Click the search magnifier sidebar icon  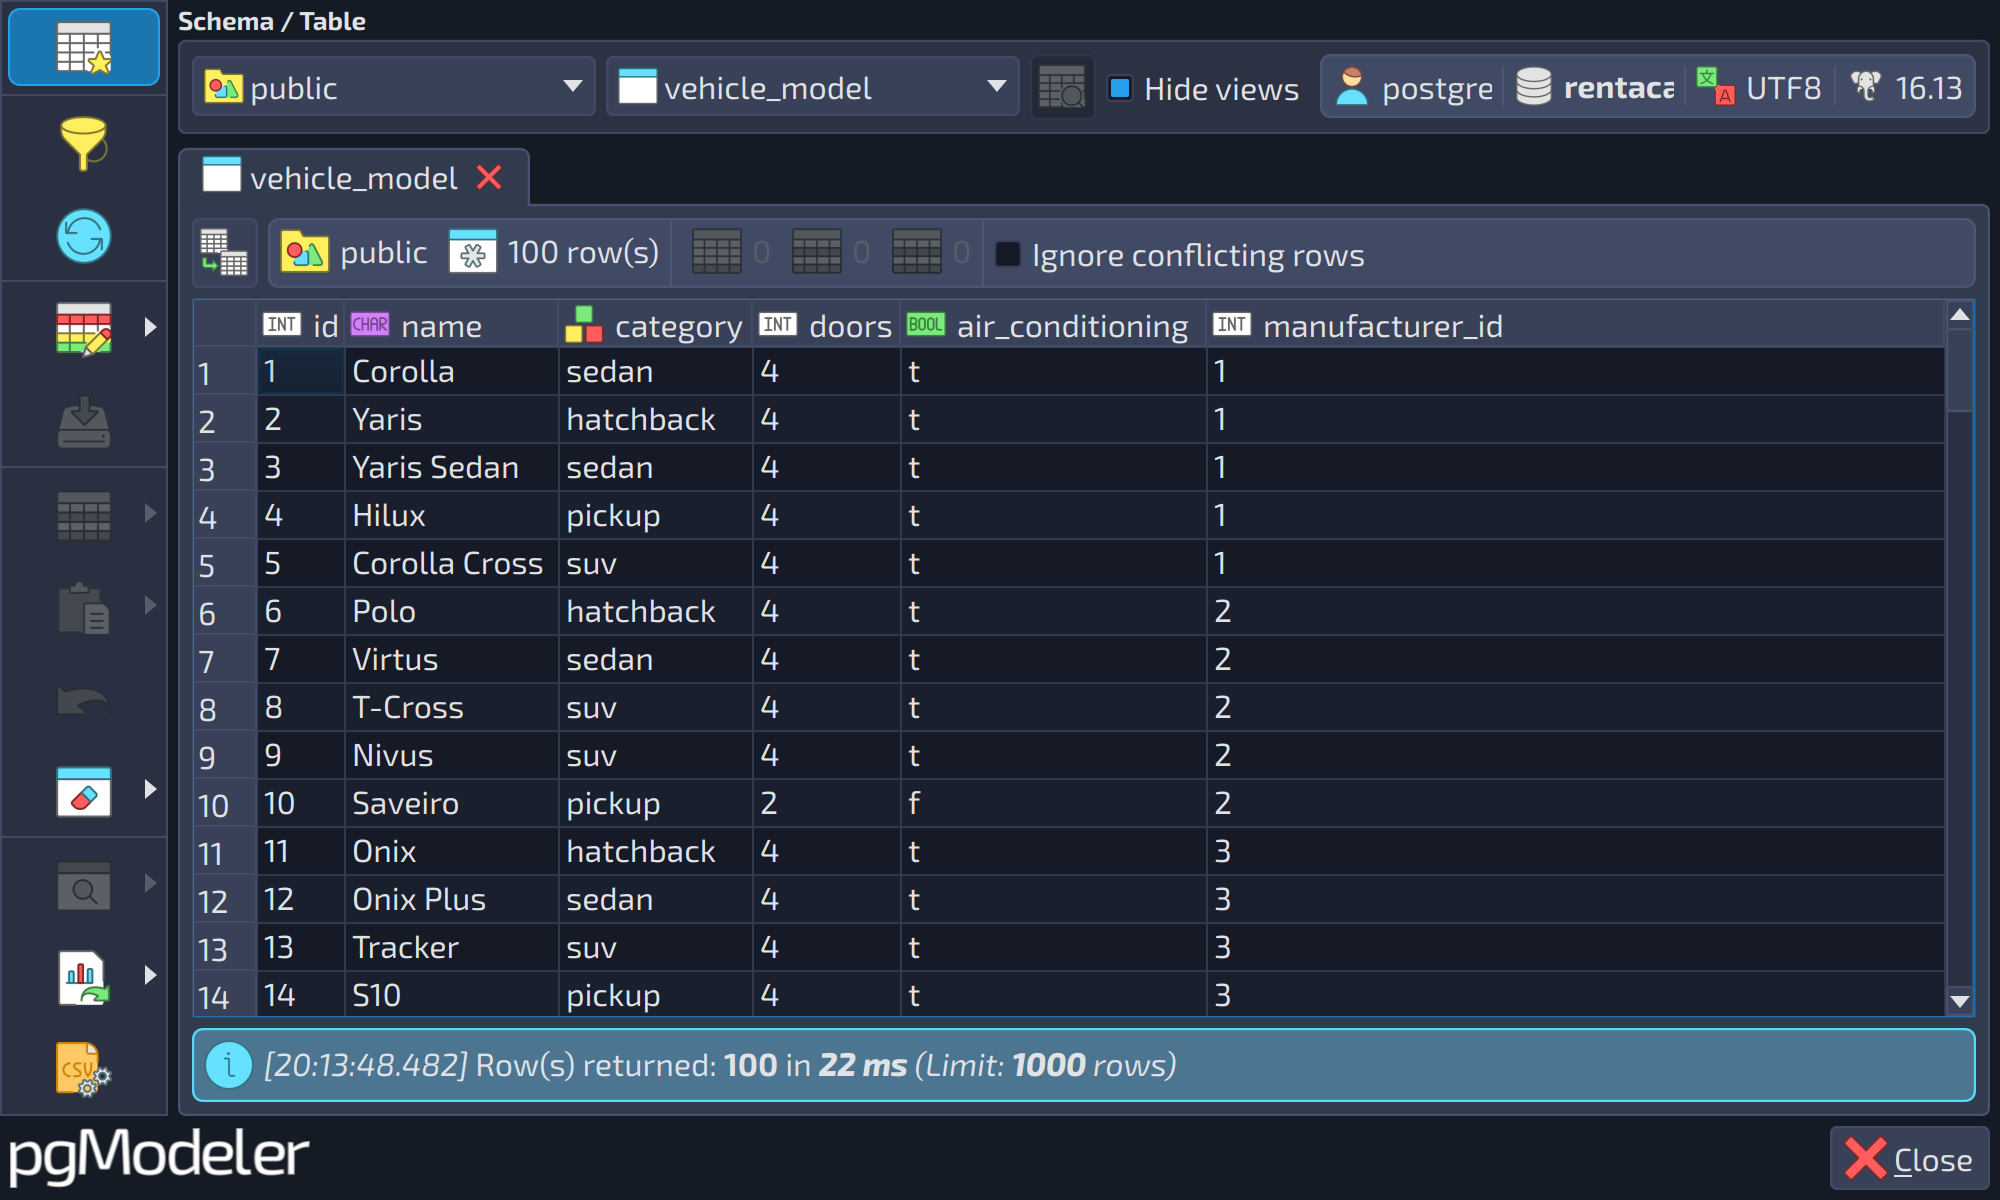84,885
